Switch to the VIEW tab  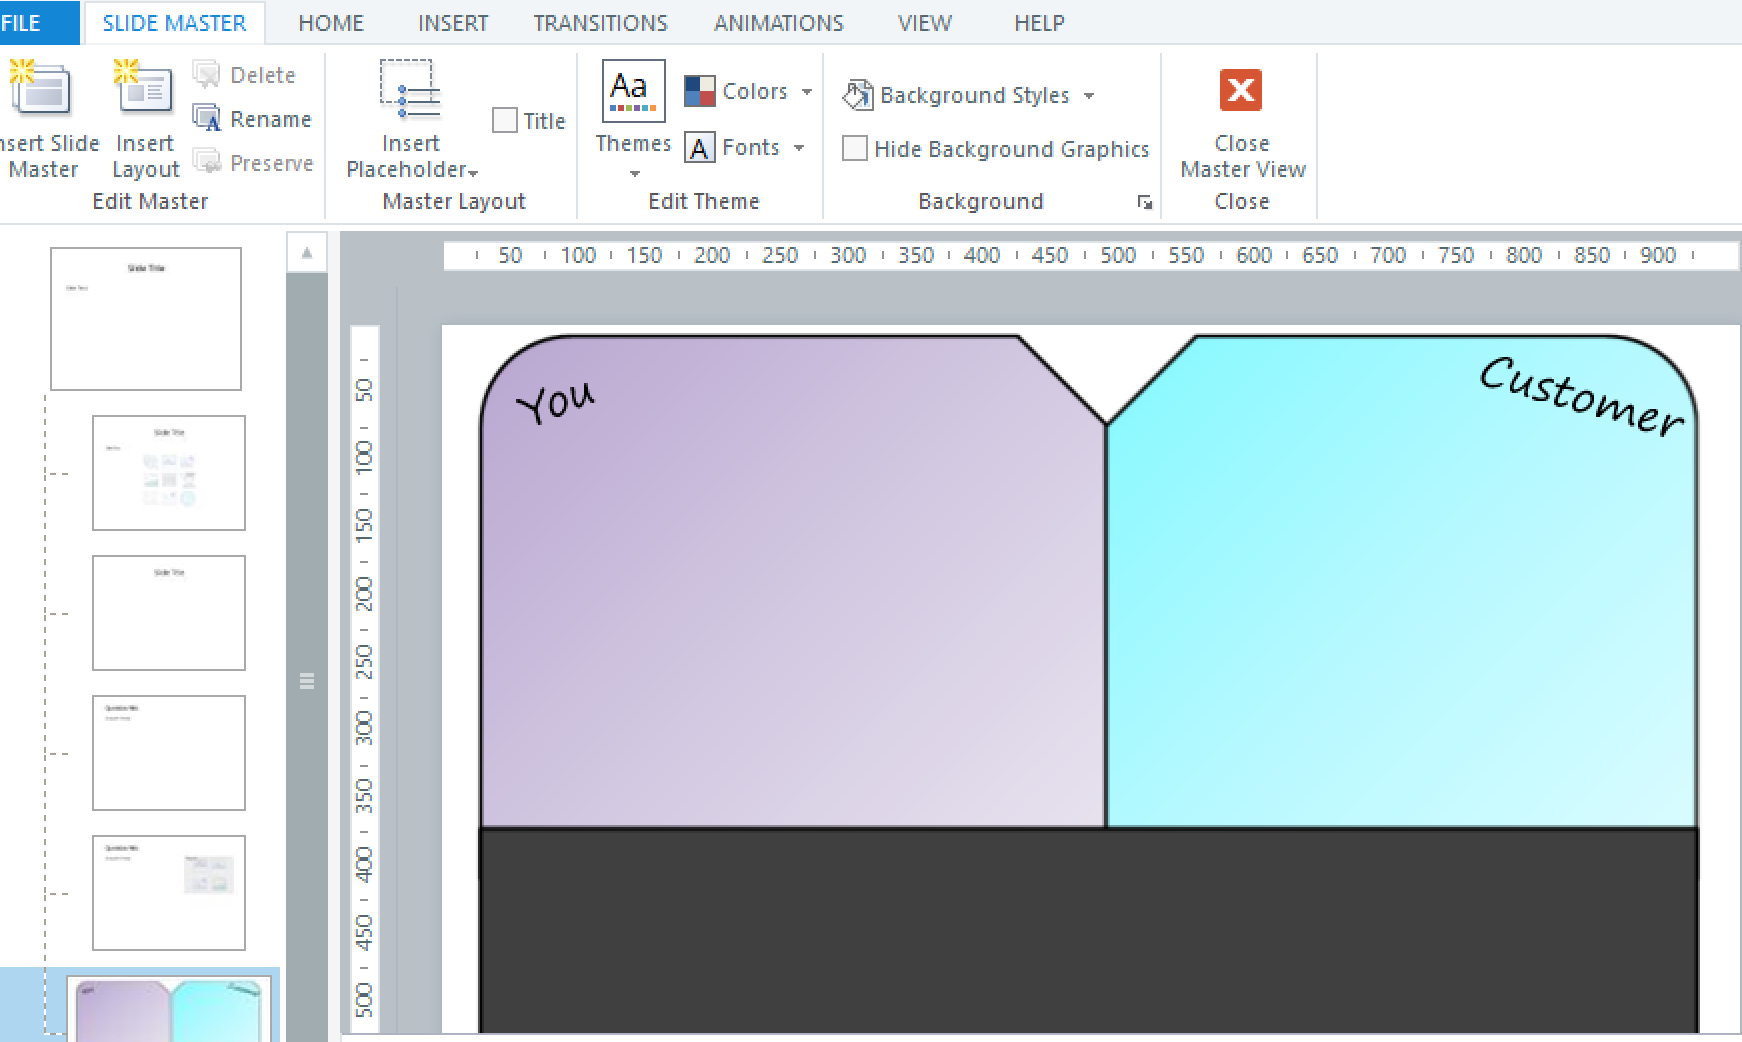coord(924,23)
